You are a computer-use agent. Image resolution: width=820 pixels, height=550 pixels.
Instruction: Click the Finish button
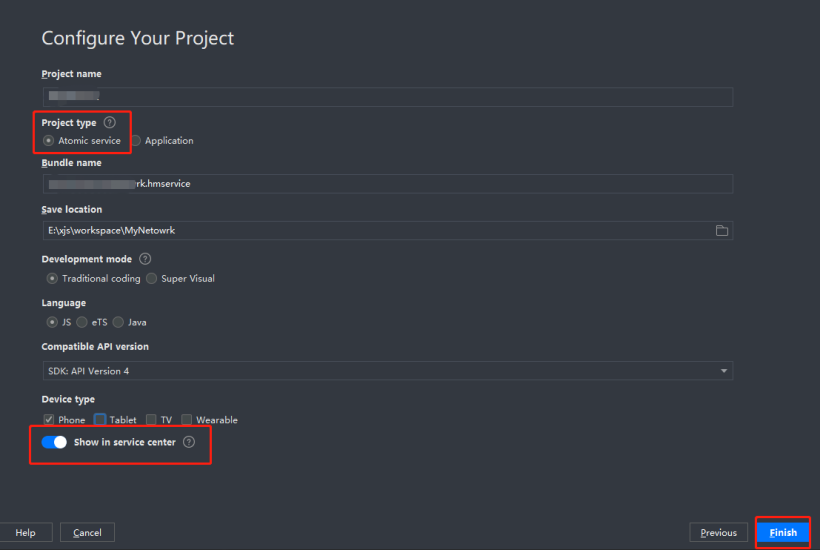pos(783,532)
